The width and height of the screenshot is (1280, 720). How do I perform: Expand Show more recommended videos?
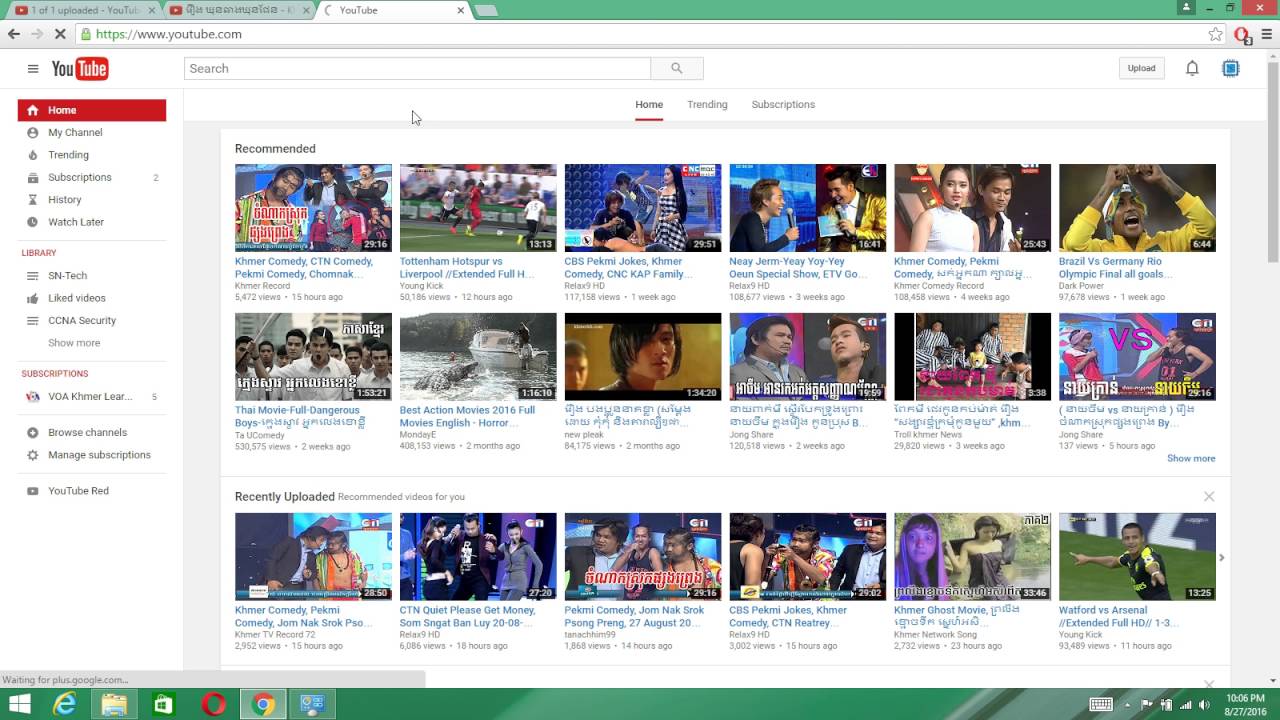pyautogui.click(x=1191, y=458)
